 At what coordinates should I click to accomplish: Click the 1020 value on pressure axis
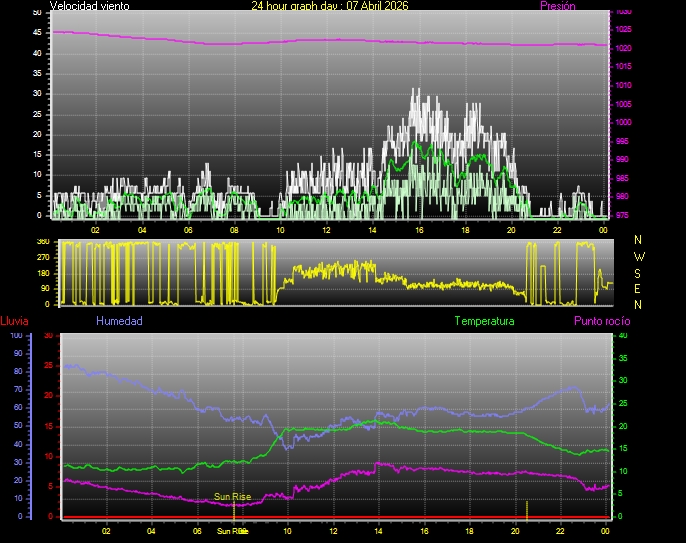622,48
